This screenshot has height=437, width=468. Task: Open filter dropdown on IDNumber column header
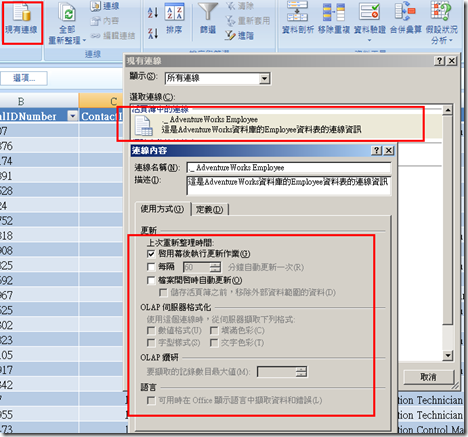point(72,116)
